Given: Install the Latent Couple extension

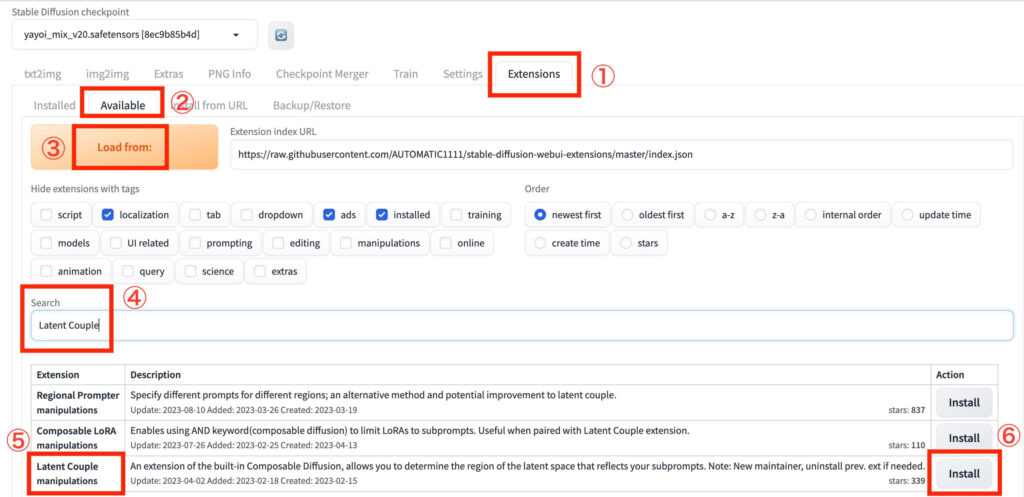Looking at the screenshot, I should [963, 471].
